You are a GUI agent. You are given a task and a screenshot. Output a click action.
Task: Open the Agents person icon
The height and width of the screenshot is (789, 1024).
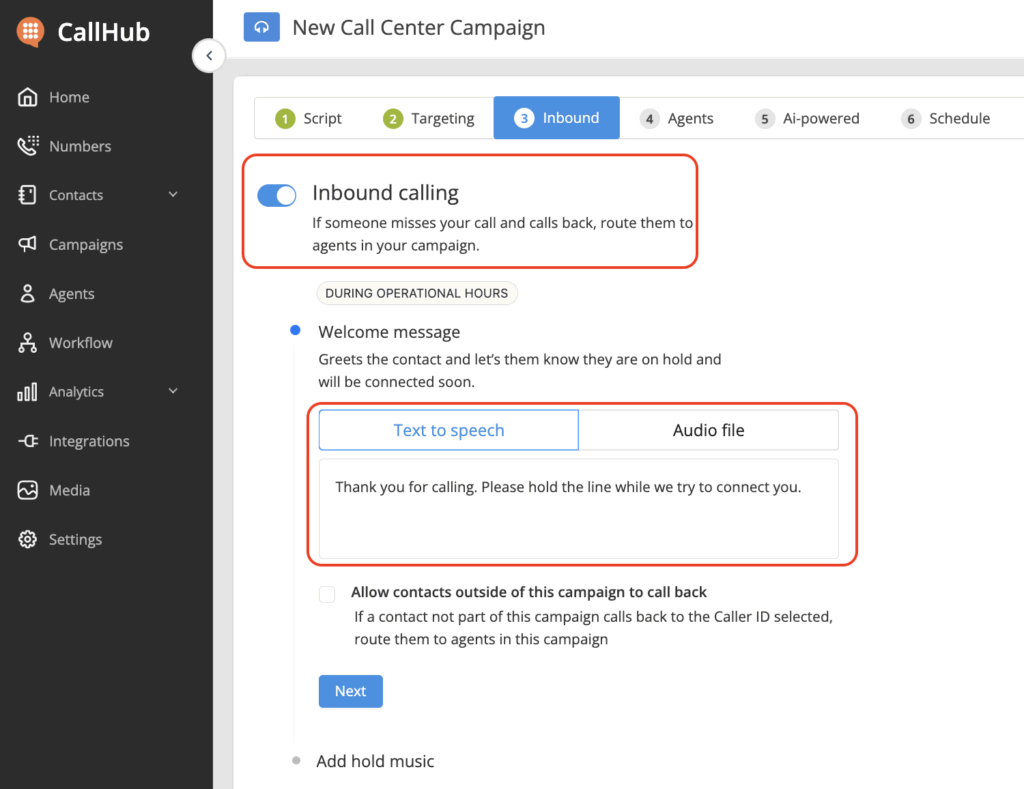(x=28, y=294)
